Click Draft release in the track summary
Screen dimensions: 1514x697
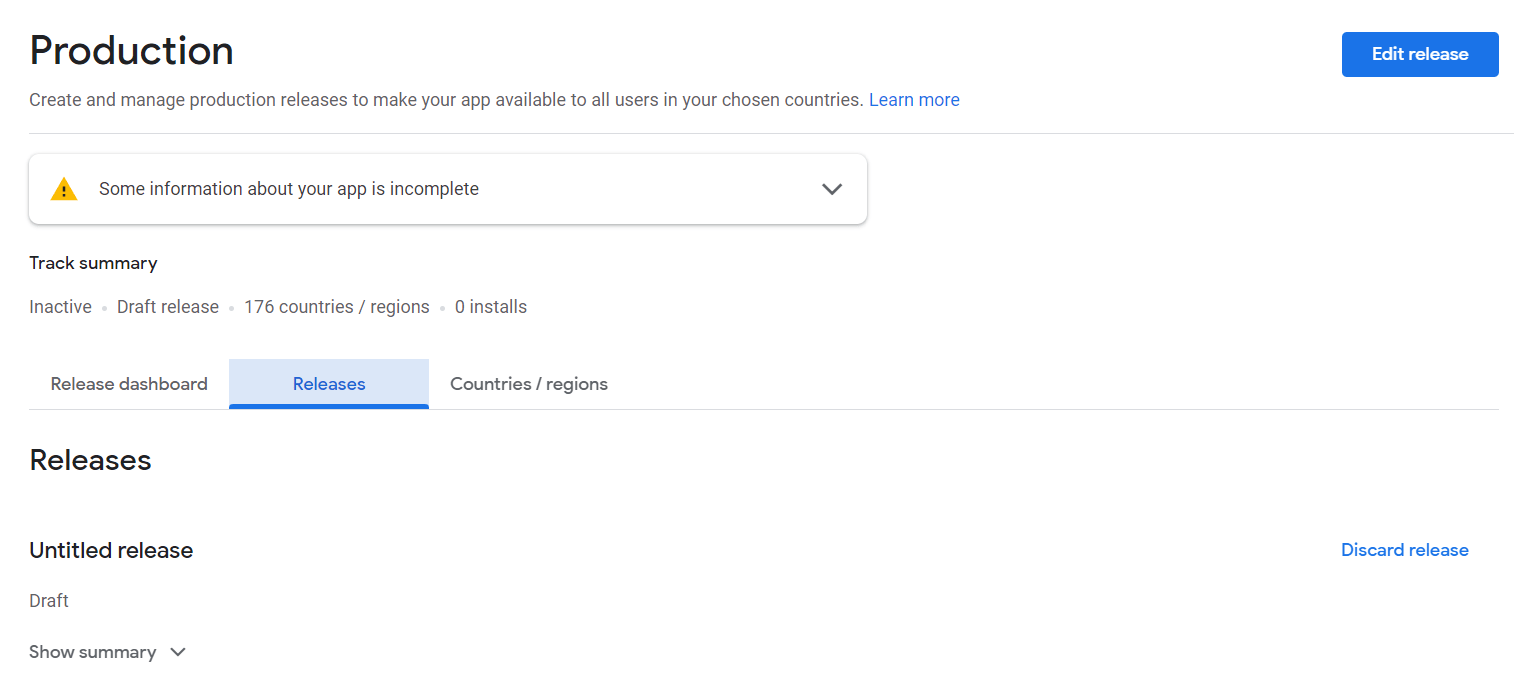click(x=167, y=307)
